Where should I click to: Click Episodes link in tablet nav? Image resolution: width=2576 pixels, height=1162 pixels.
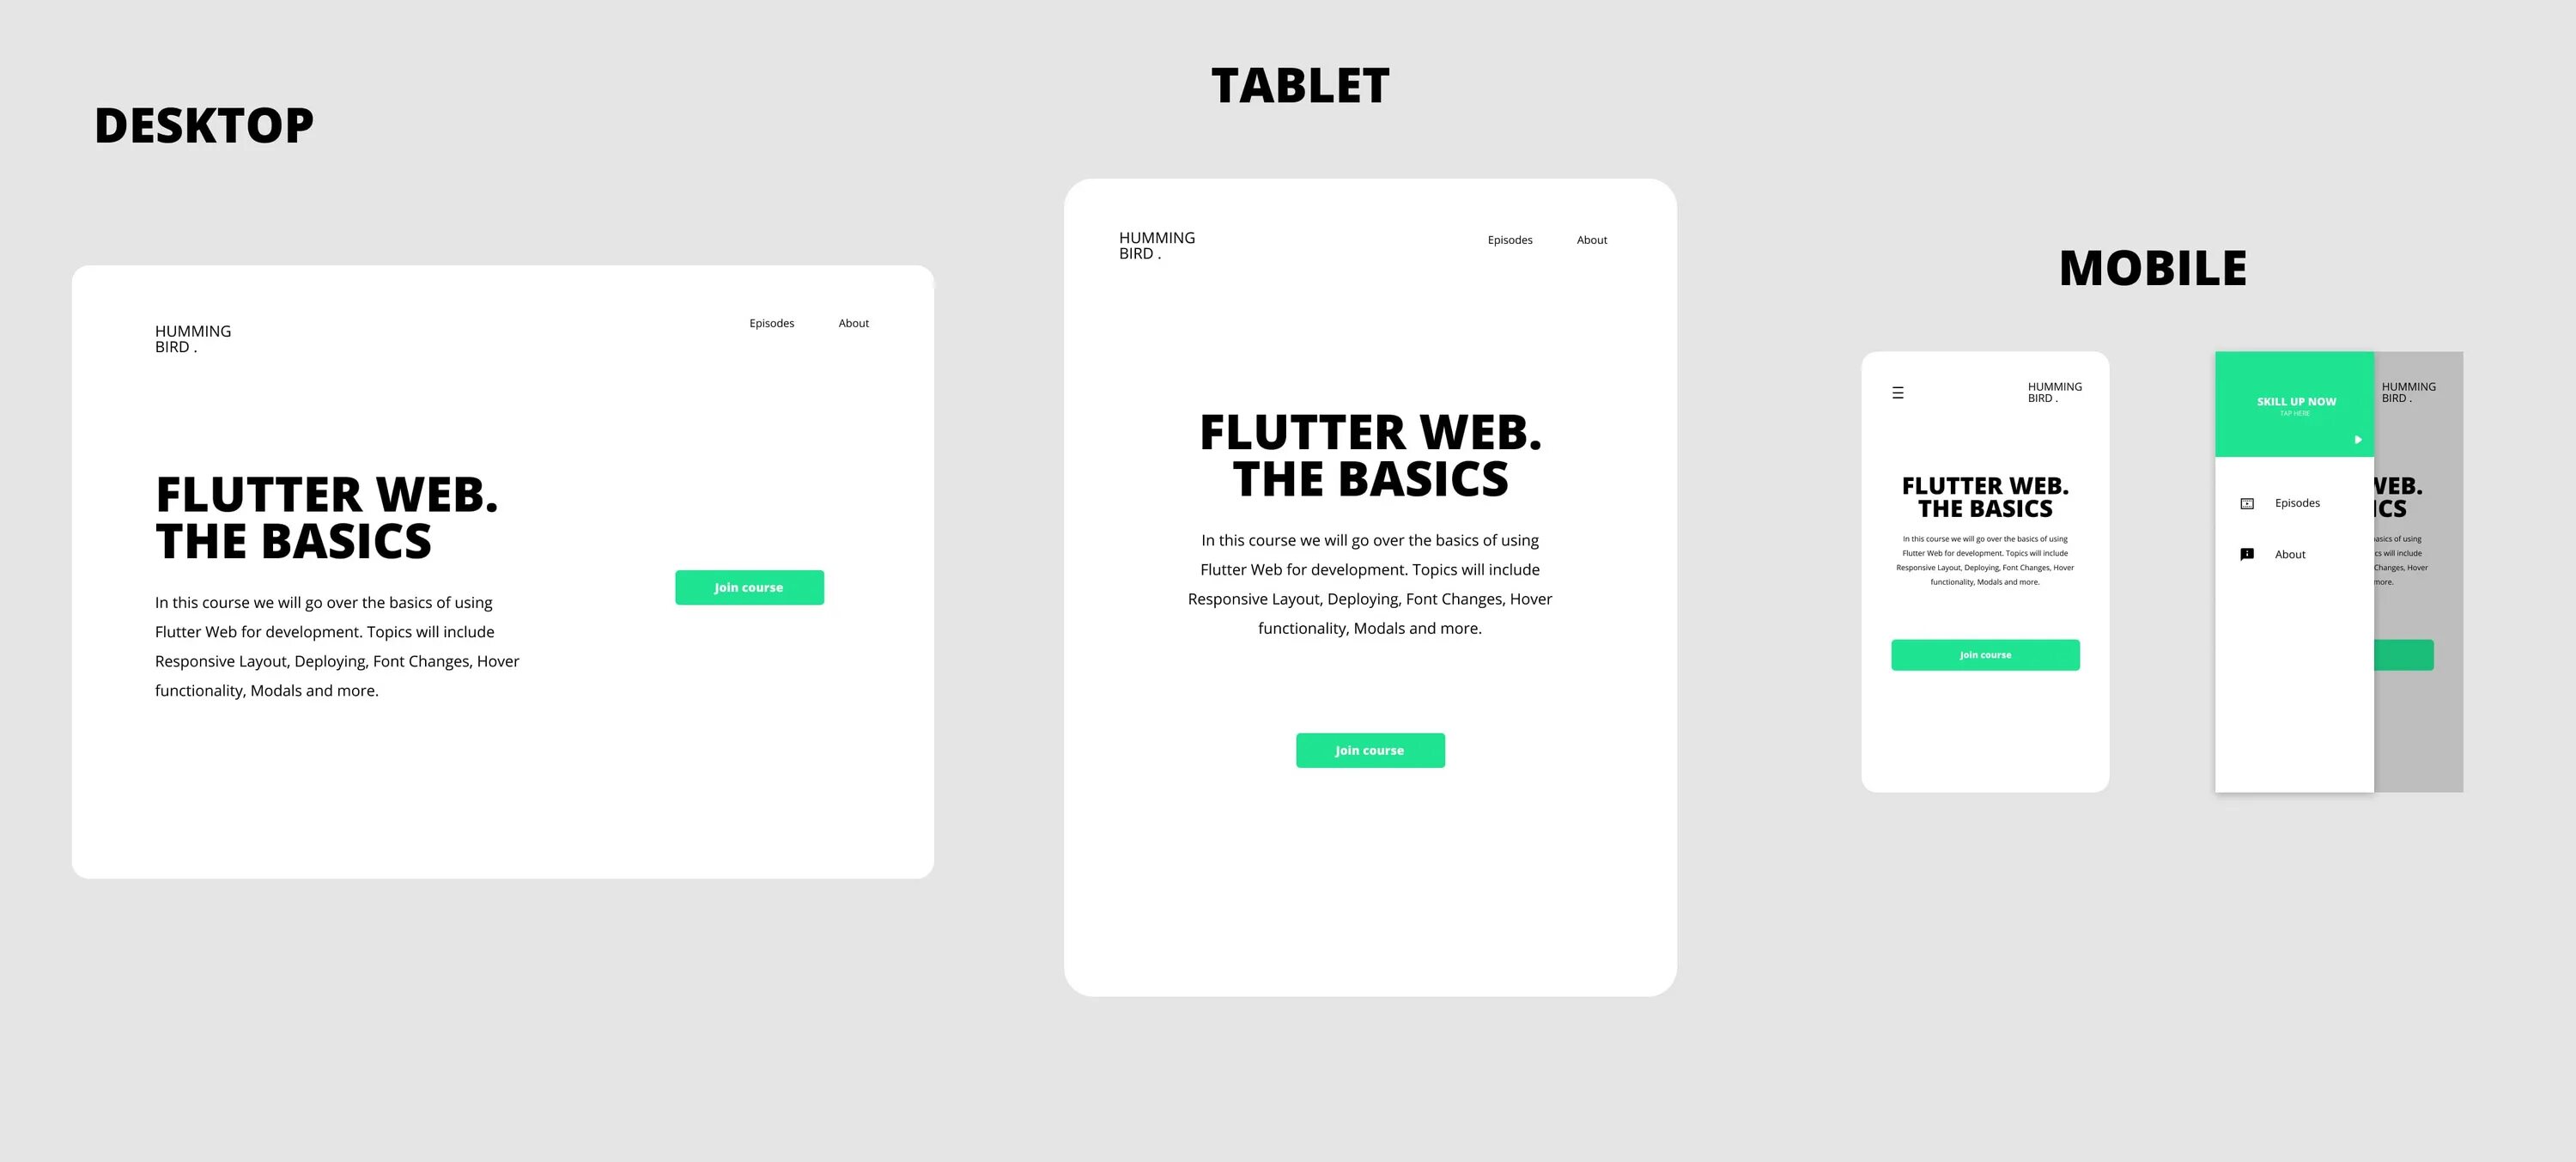(x=1506, y=240)
